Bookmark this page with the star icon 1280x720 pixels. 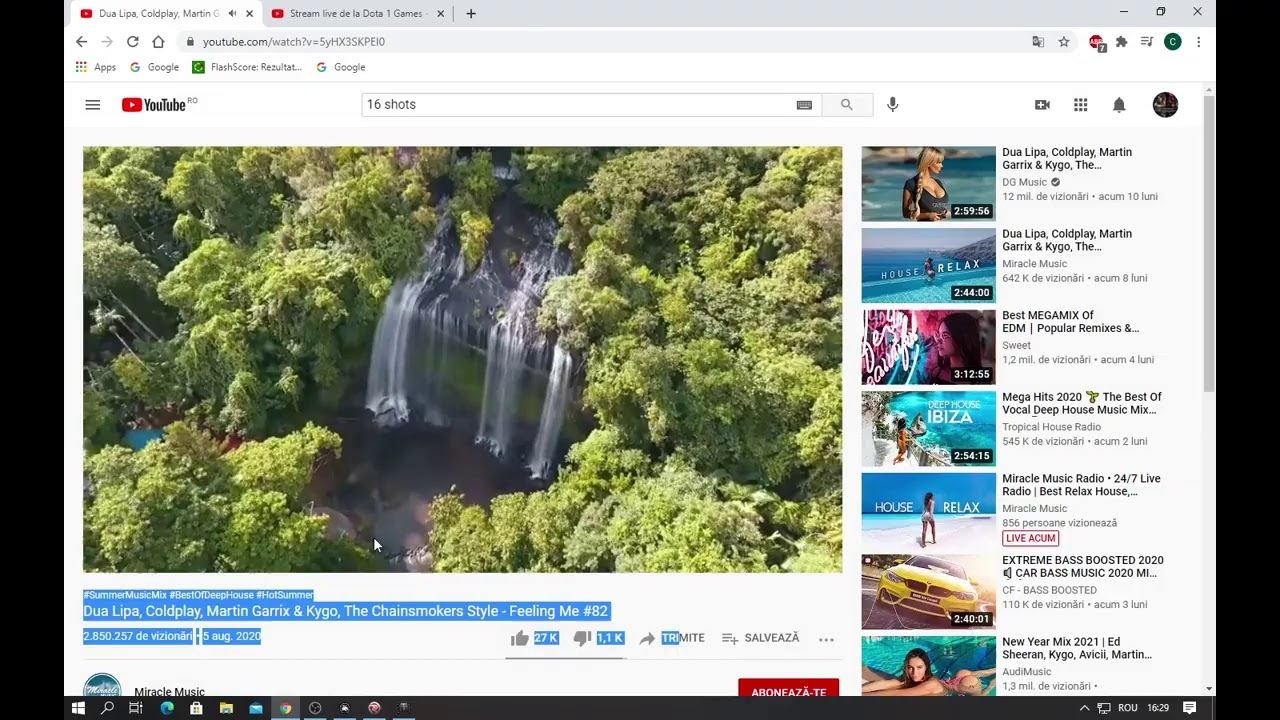(x=1064, y=42)
